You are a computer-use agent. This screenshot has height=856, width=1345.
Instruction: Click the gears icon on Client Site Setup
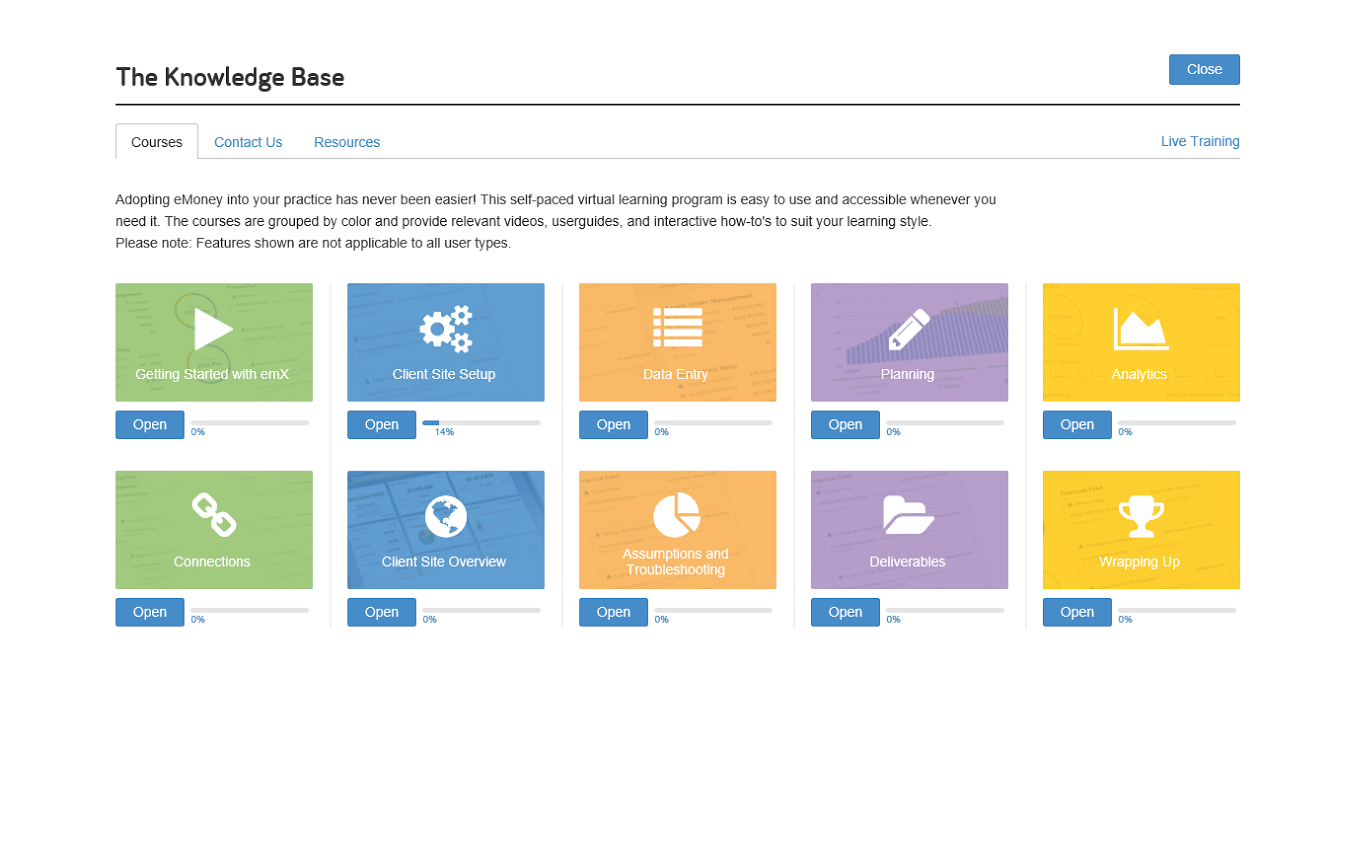point(445,329)
